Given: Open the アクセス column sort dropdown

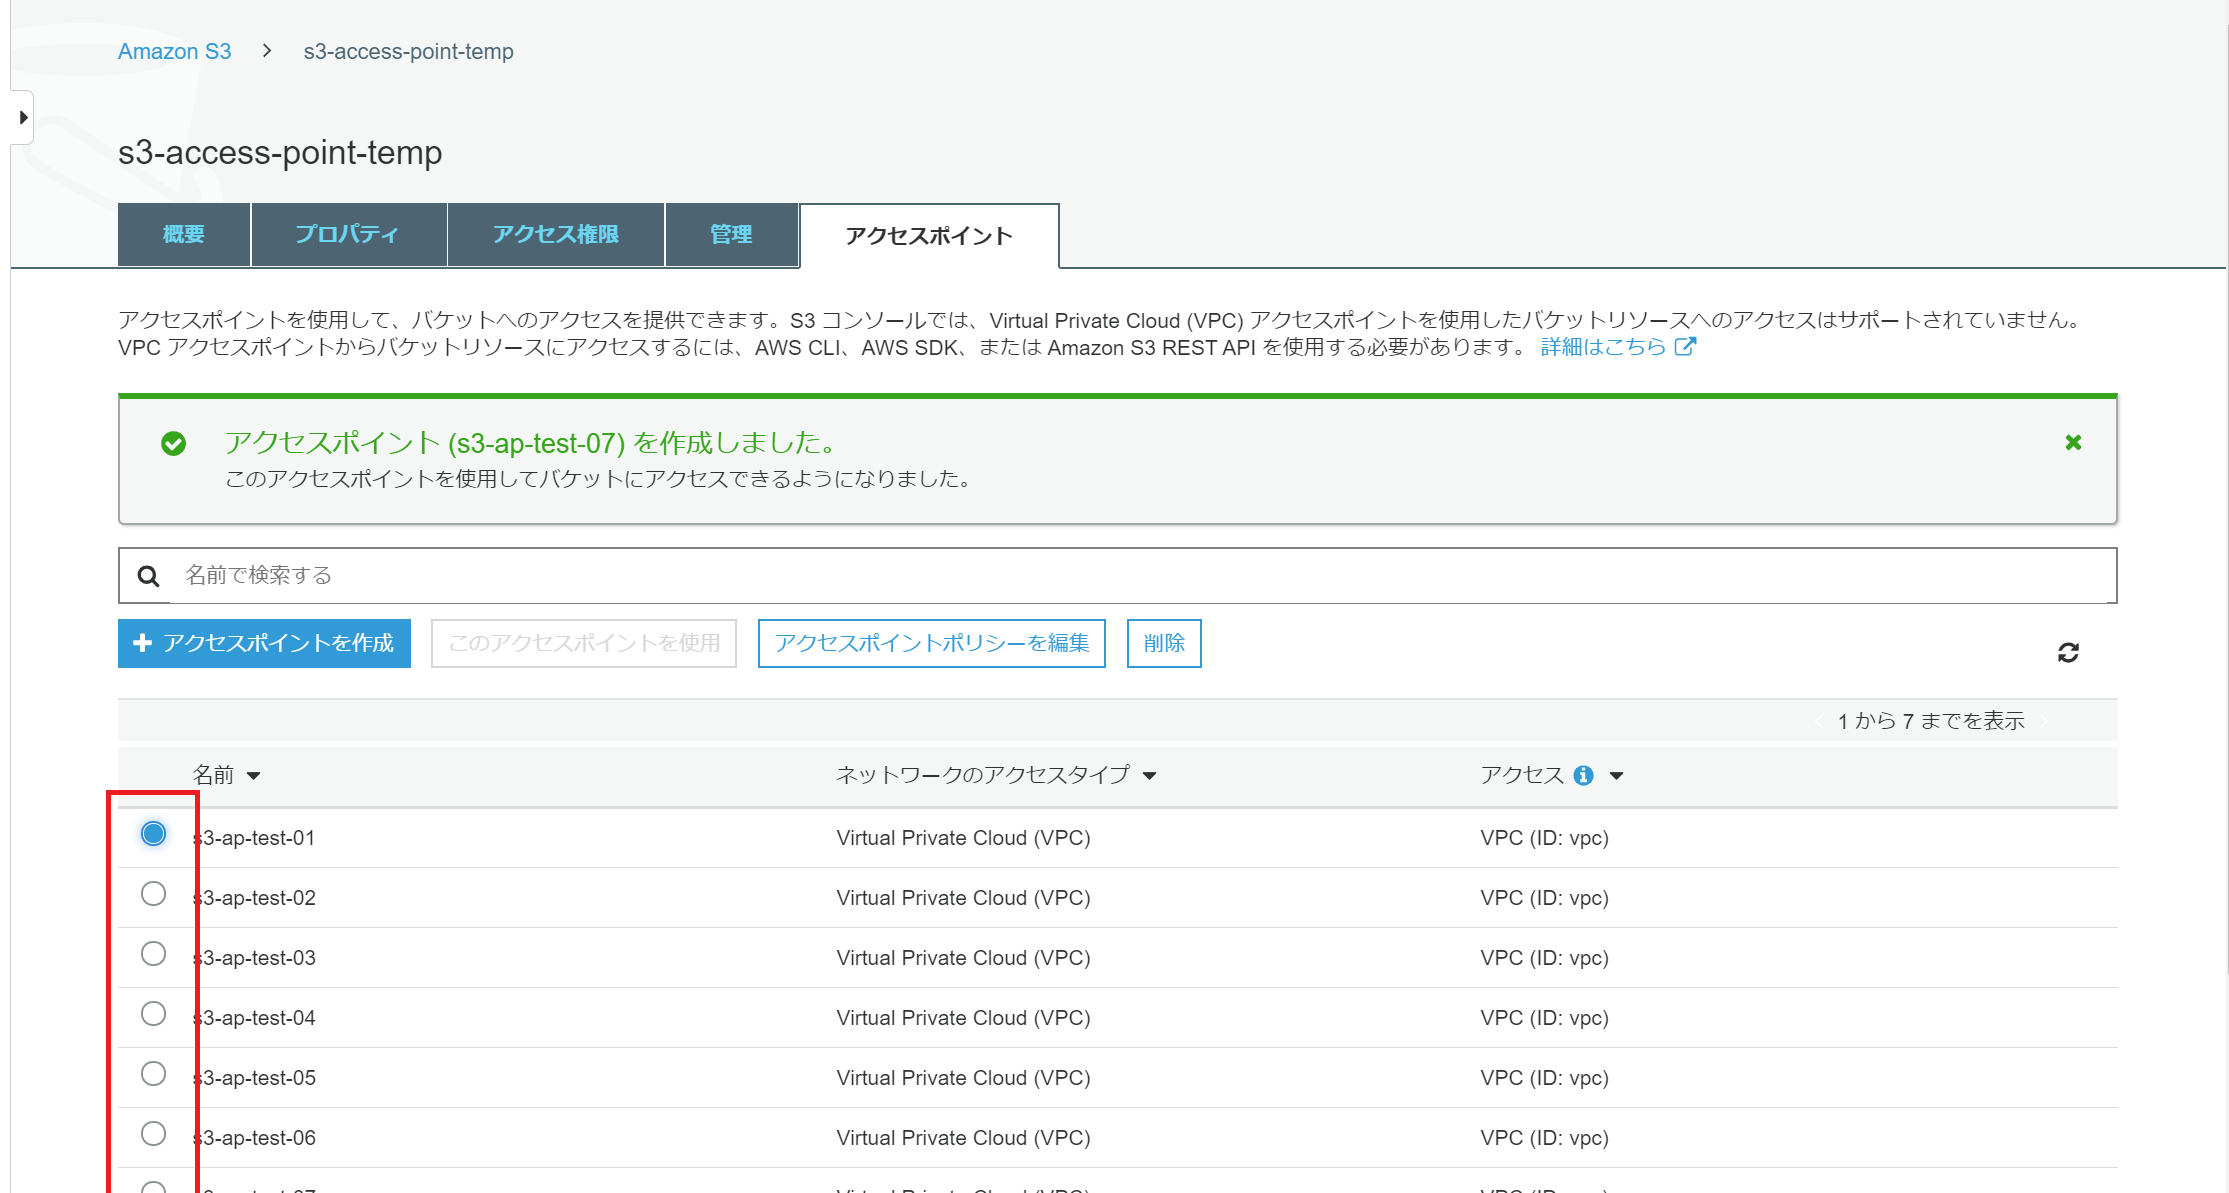Looking at the screenshot, I should 1617,775.
